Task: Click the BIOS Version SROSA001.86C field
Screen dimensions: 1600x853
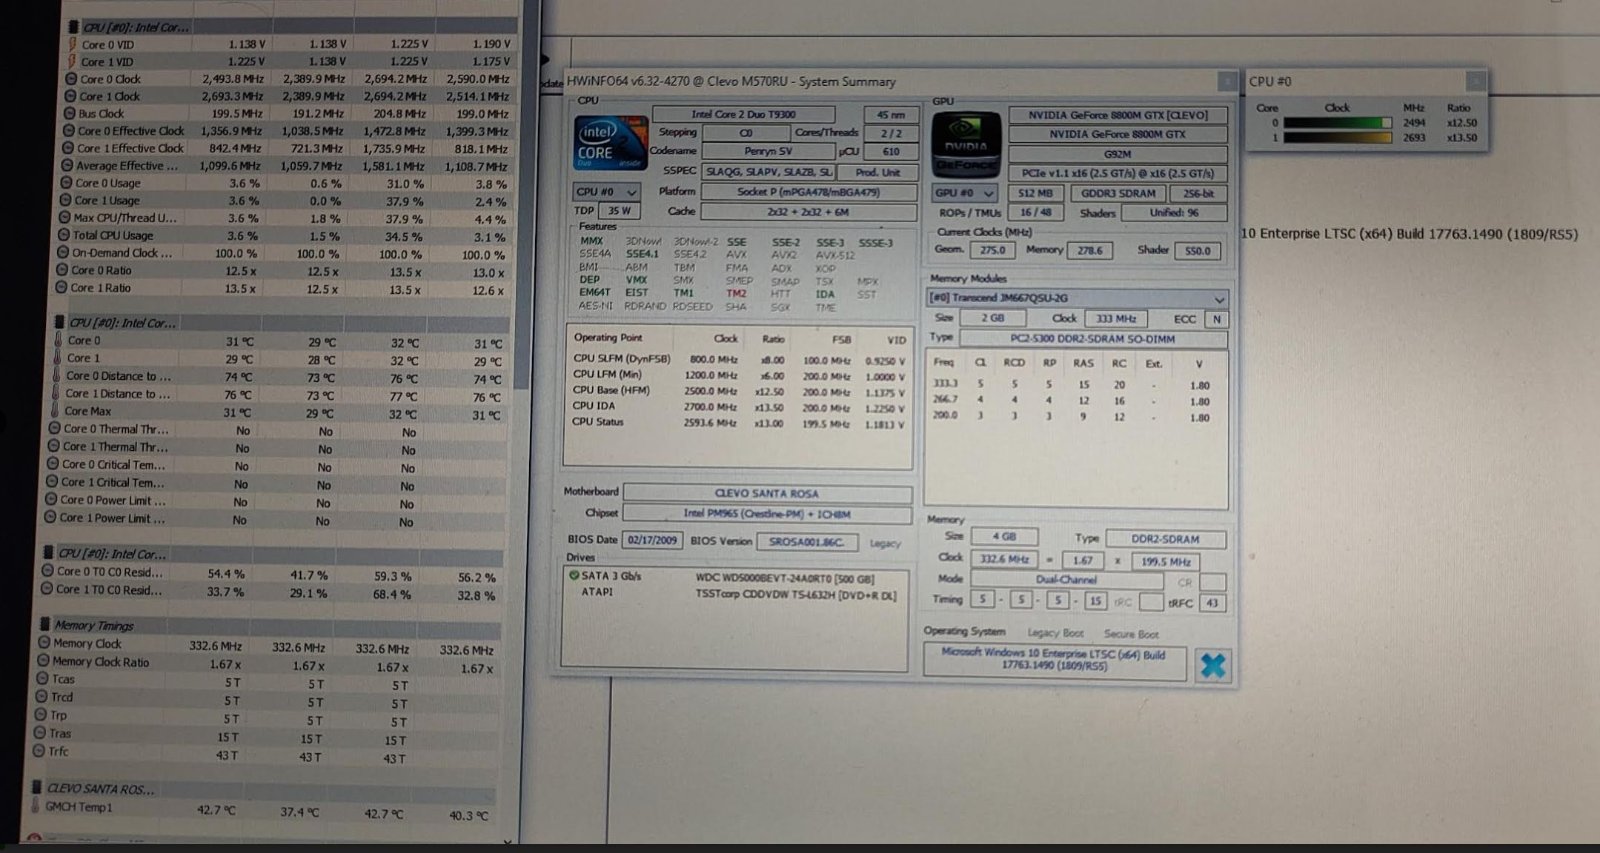Action: coord(806,542)
